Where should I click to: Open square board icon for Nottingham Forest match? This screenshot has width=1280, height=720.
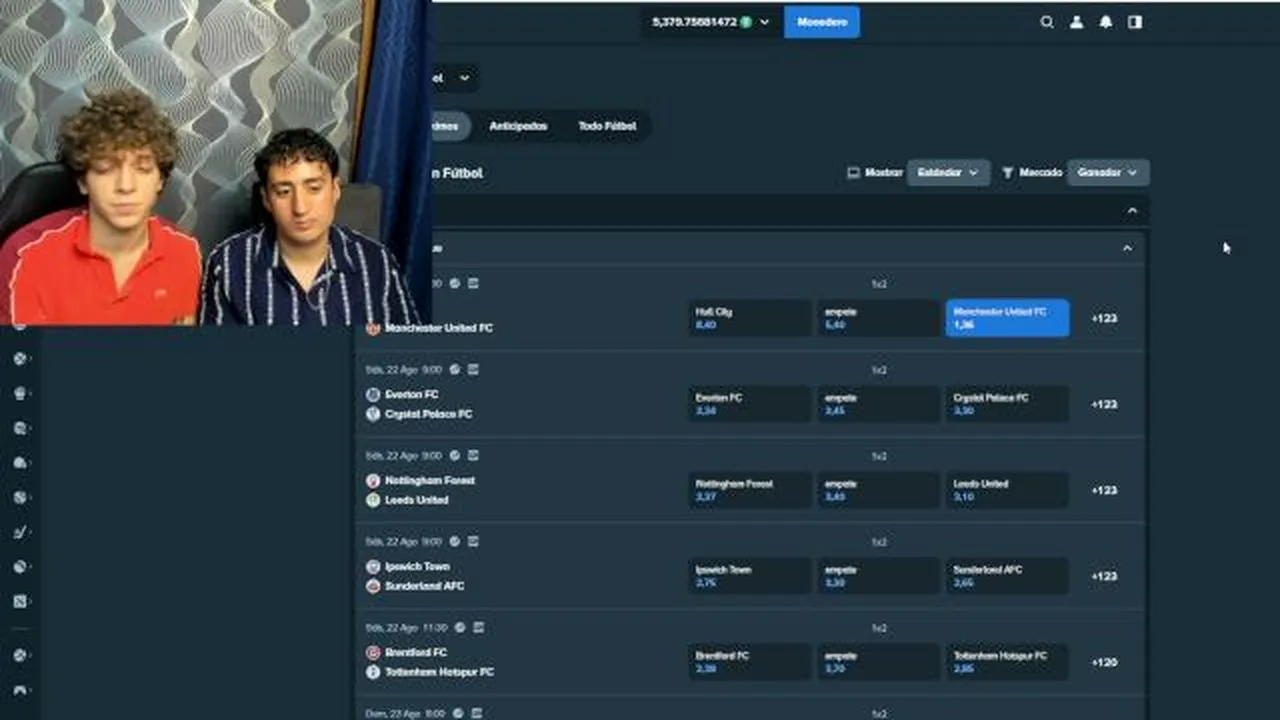pyautogui.click(x=473, y=455)
